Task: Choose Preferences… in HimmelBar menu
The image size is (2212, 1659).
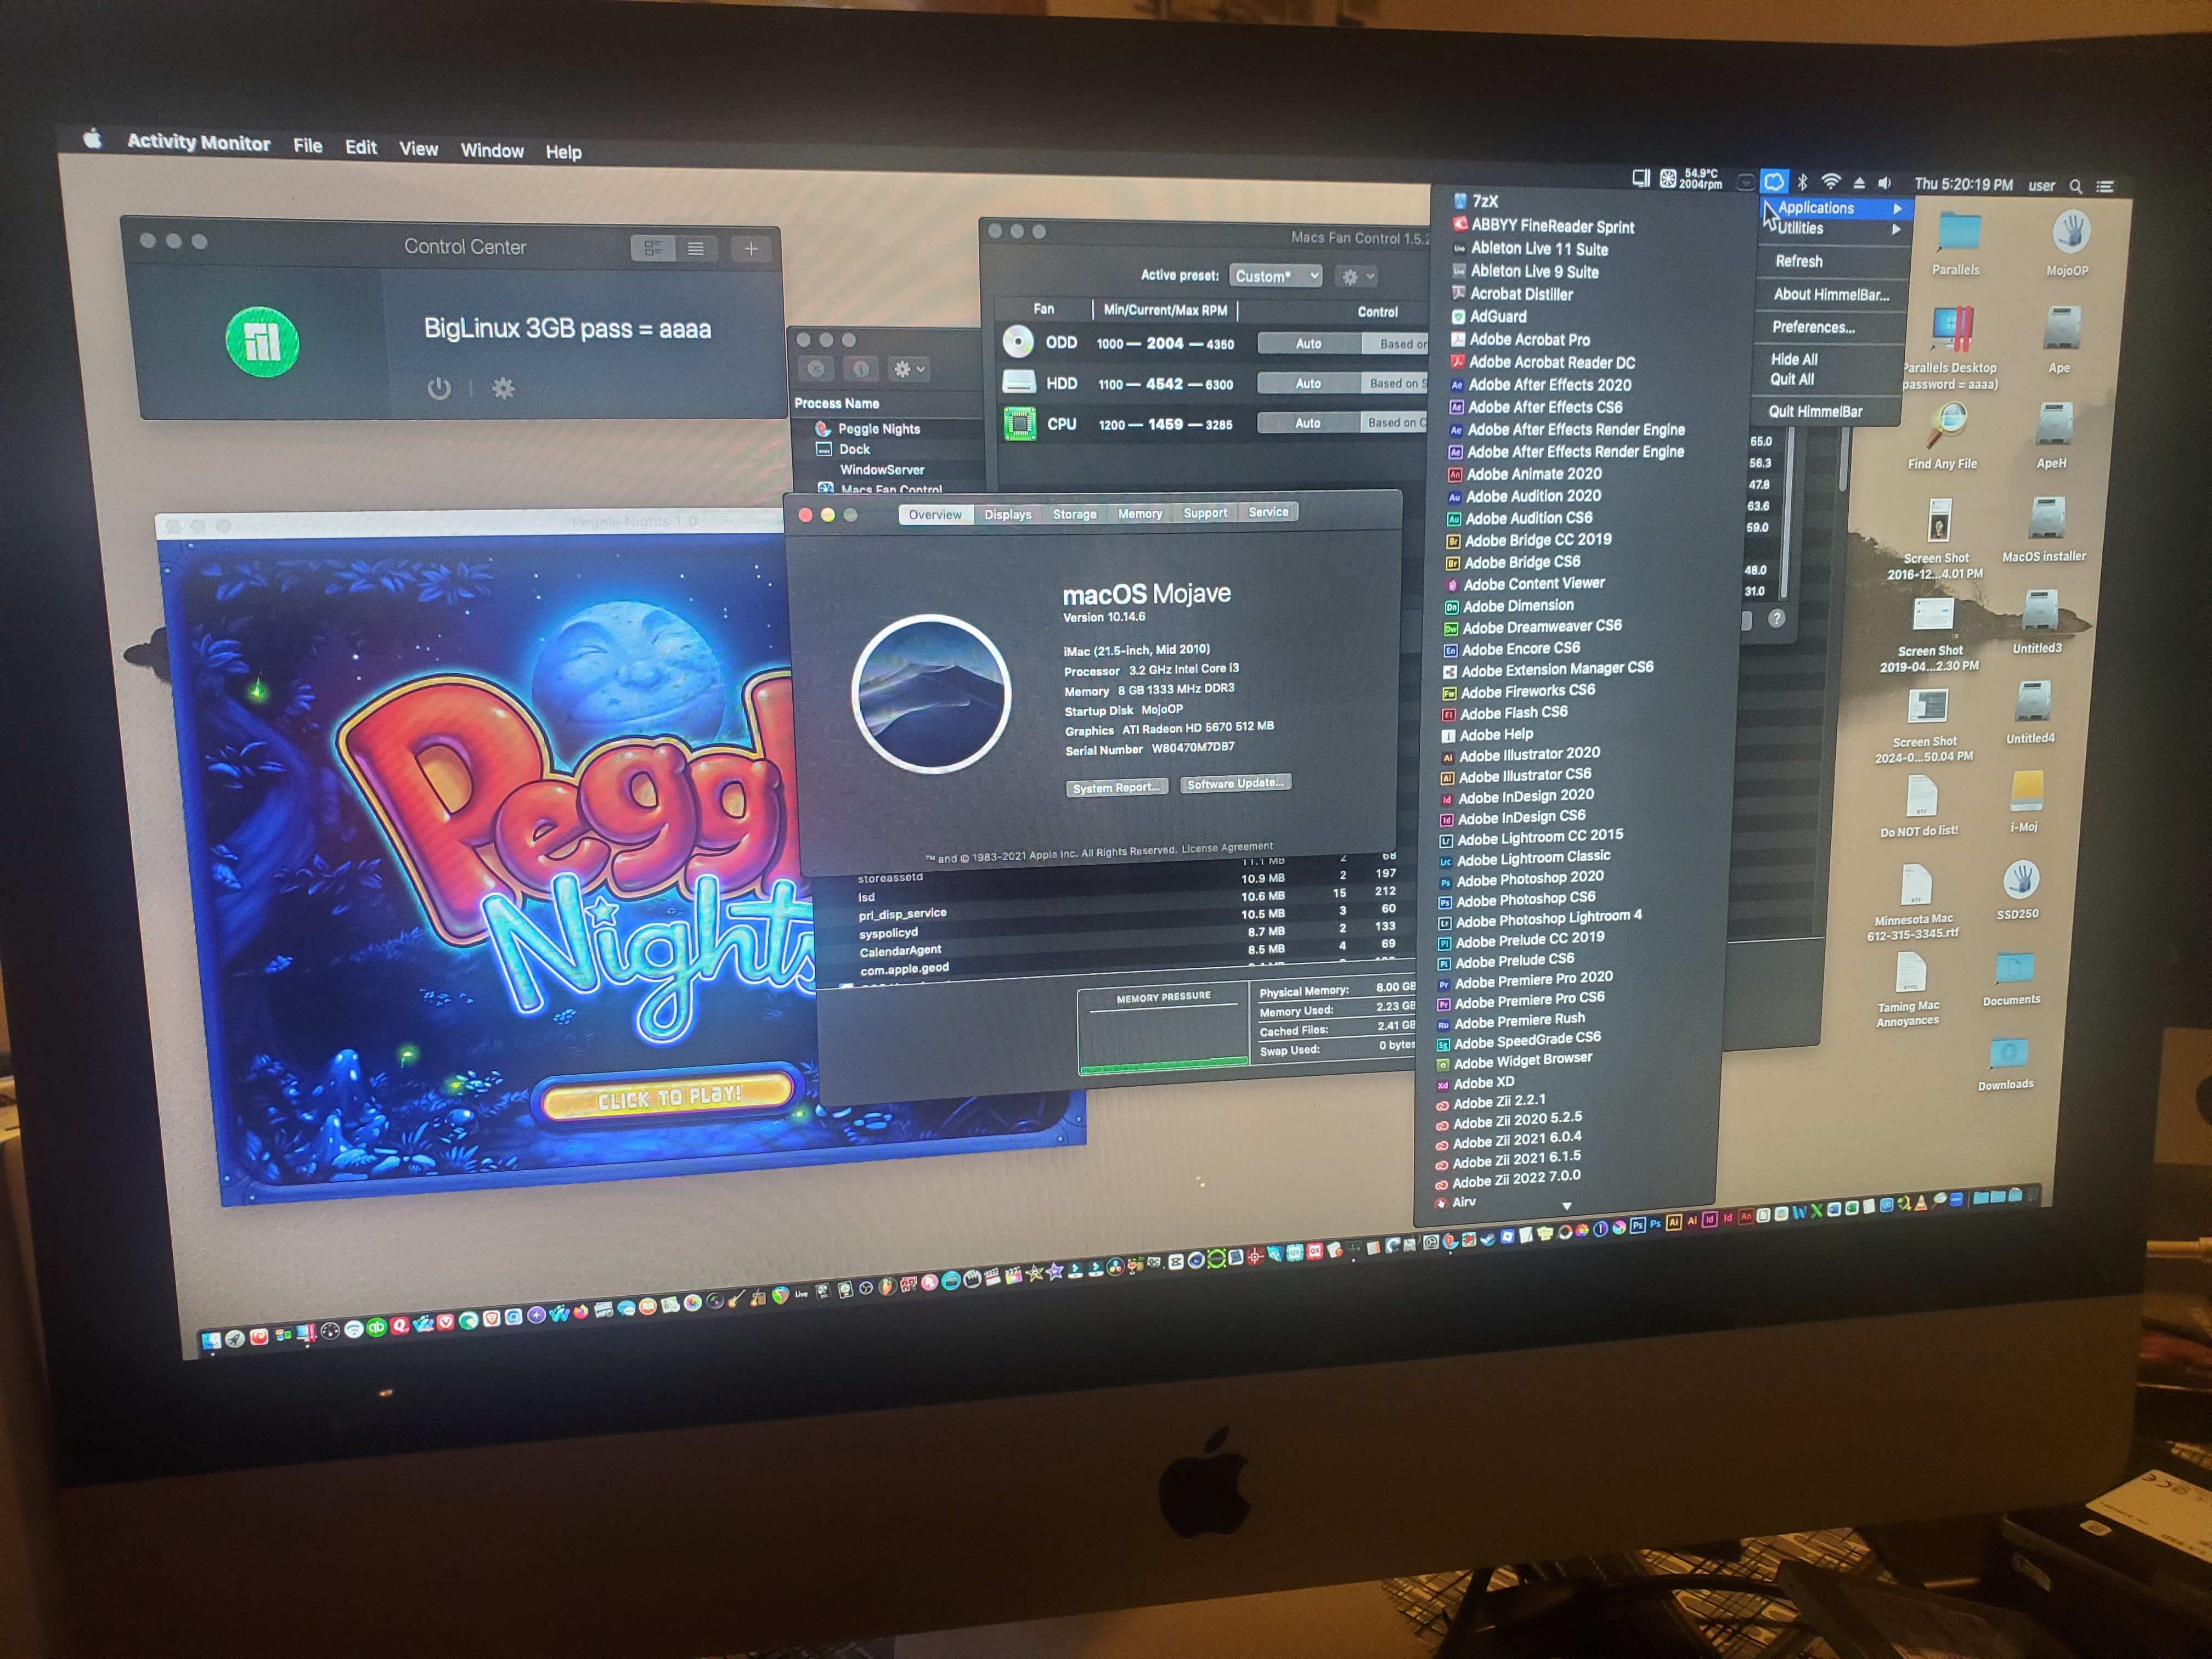Action: (1813, 327)
